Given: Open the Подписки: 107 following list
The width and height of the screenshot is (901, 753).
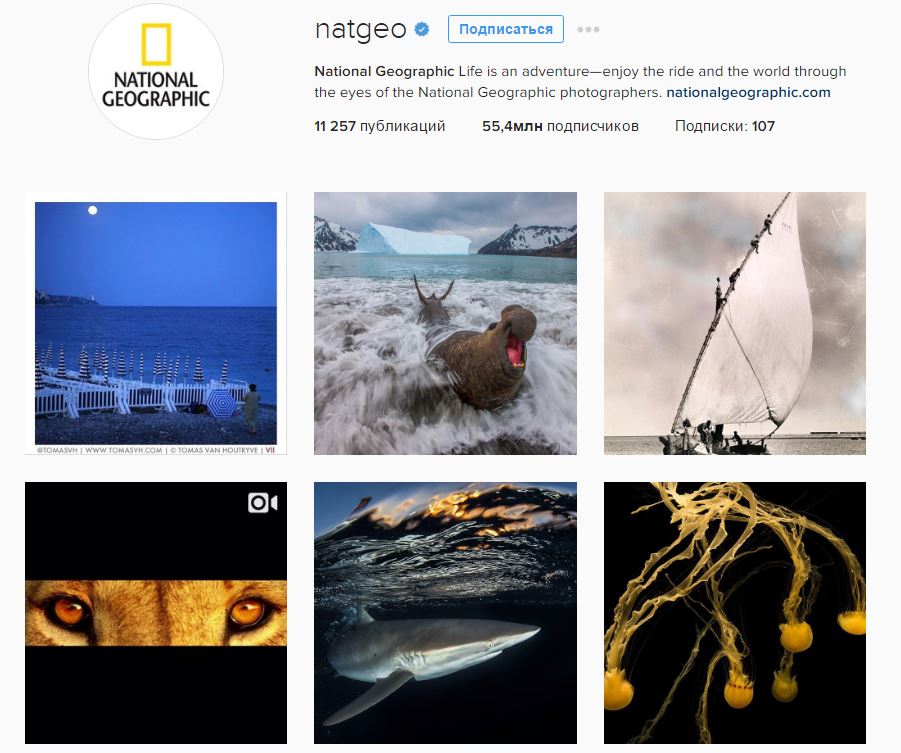Looking at the screenshot, I should tap(725, 126).
